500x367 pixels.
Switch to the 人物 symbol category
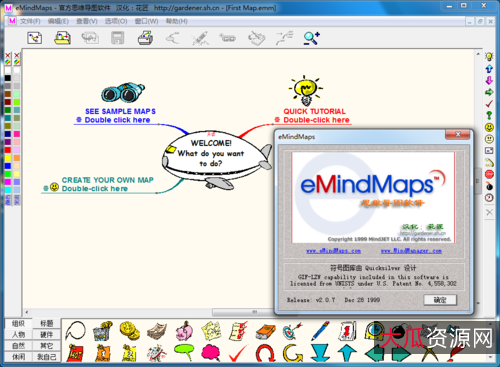pos(18,334)
